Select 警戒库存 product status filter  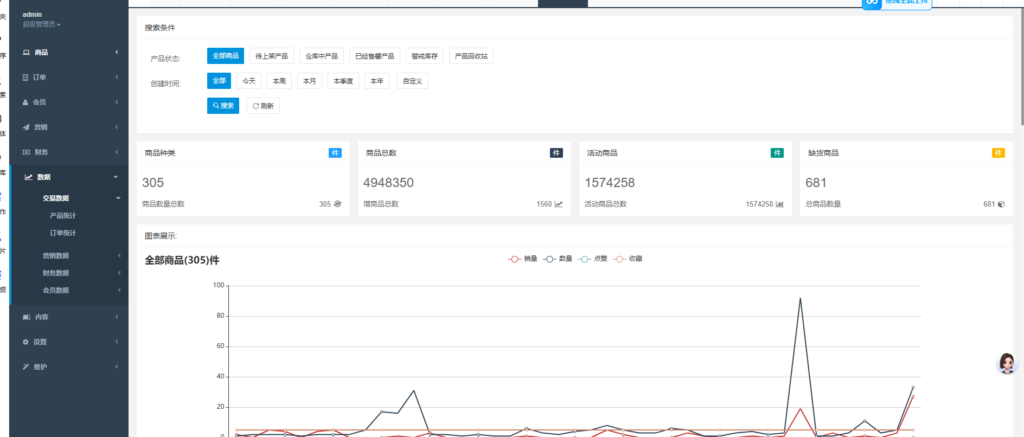pyautogui.click(x=424, y=56)
